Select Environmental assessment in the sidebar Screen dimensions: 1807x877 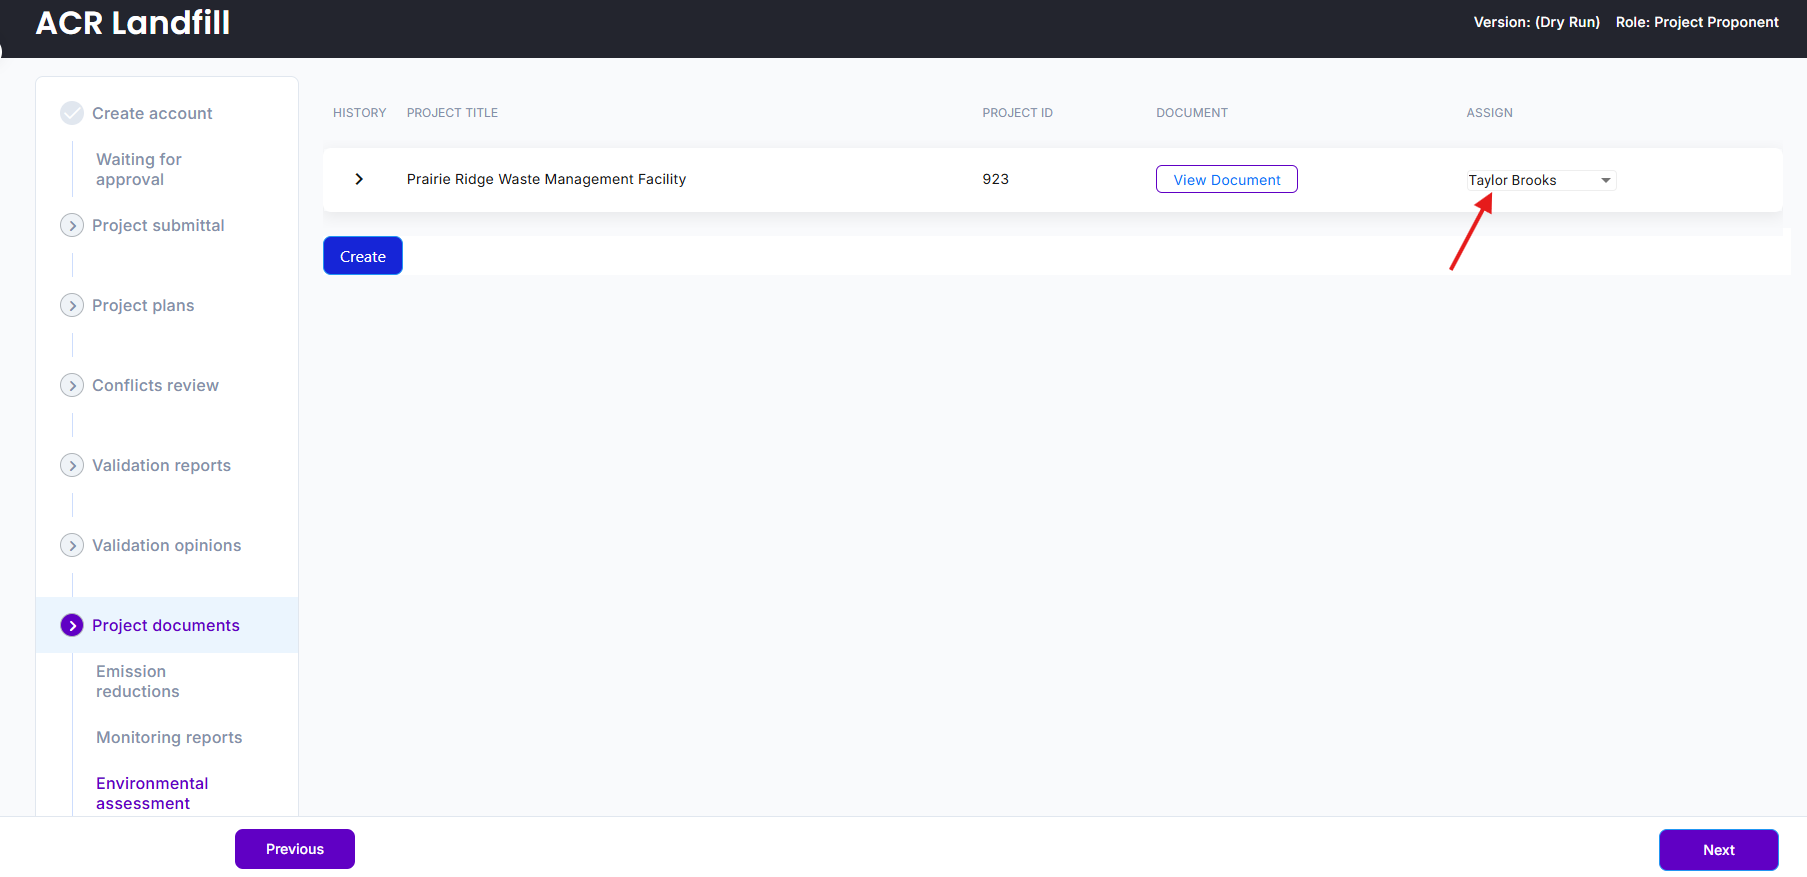[152, 793]
